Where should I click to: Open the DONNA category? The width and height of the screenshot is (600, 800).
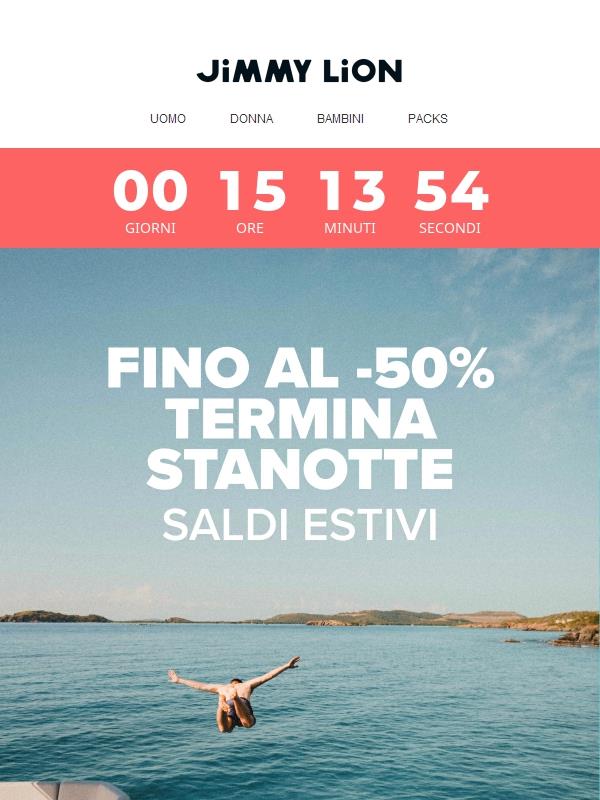(x=252, y=119)
